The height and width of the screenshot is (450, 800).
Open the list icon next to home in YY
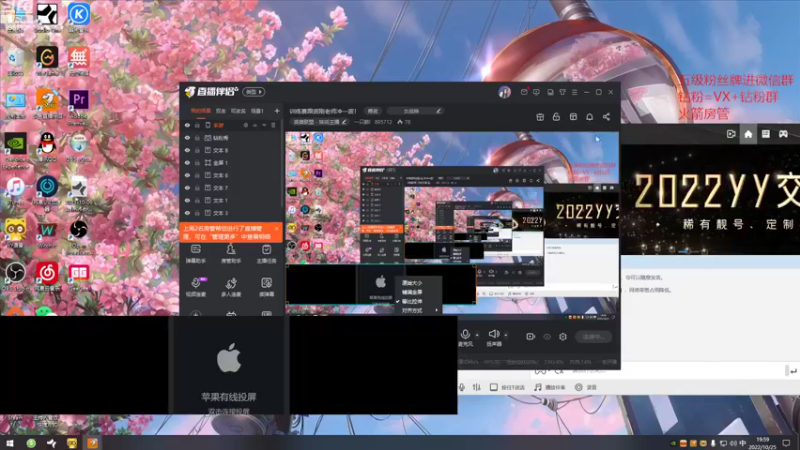point(765,134)
